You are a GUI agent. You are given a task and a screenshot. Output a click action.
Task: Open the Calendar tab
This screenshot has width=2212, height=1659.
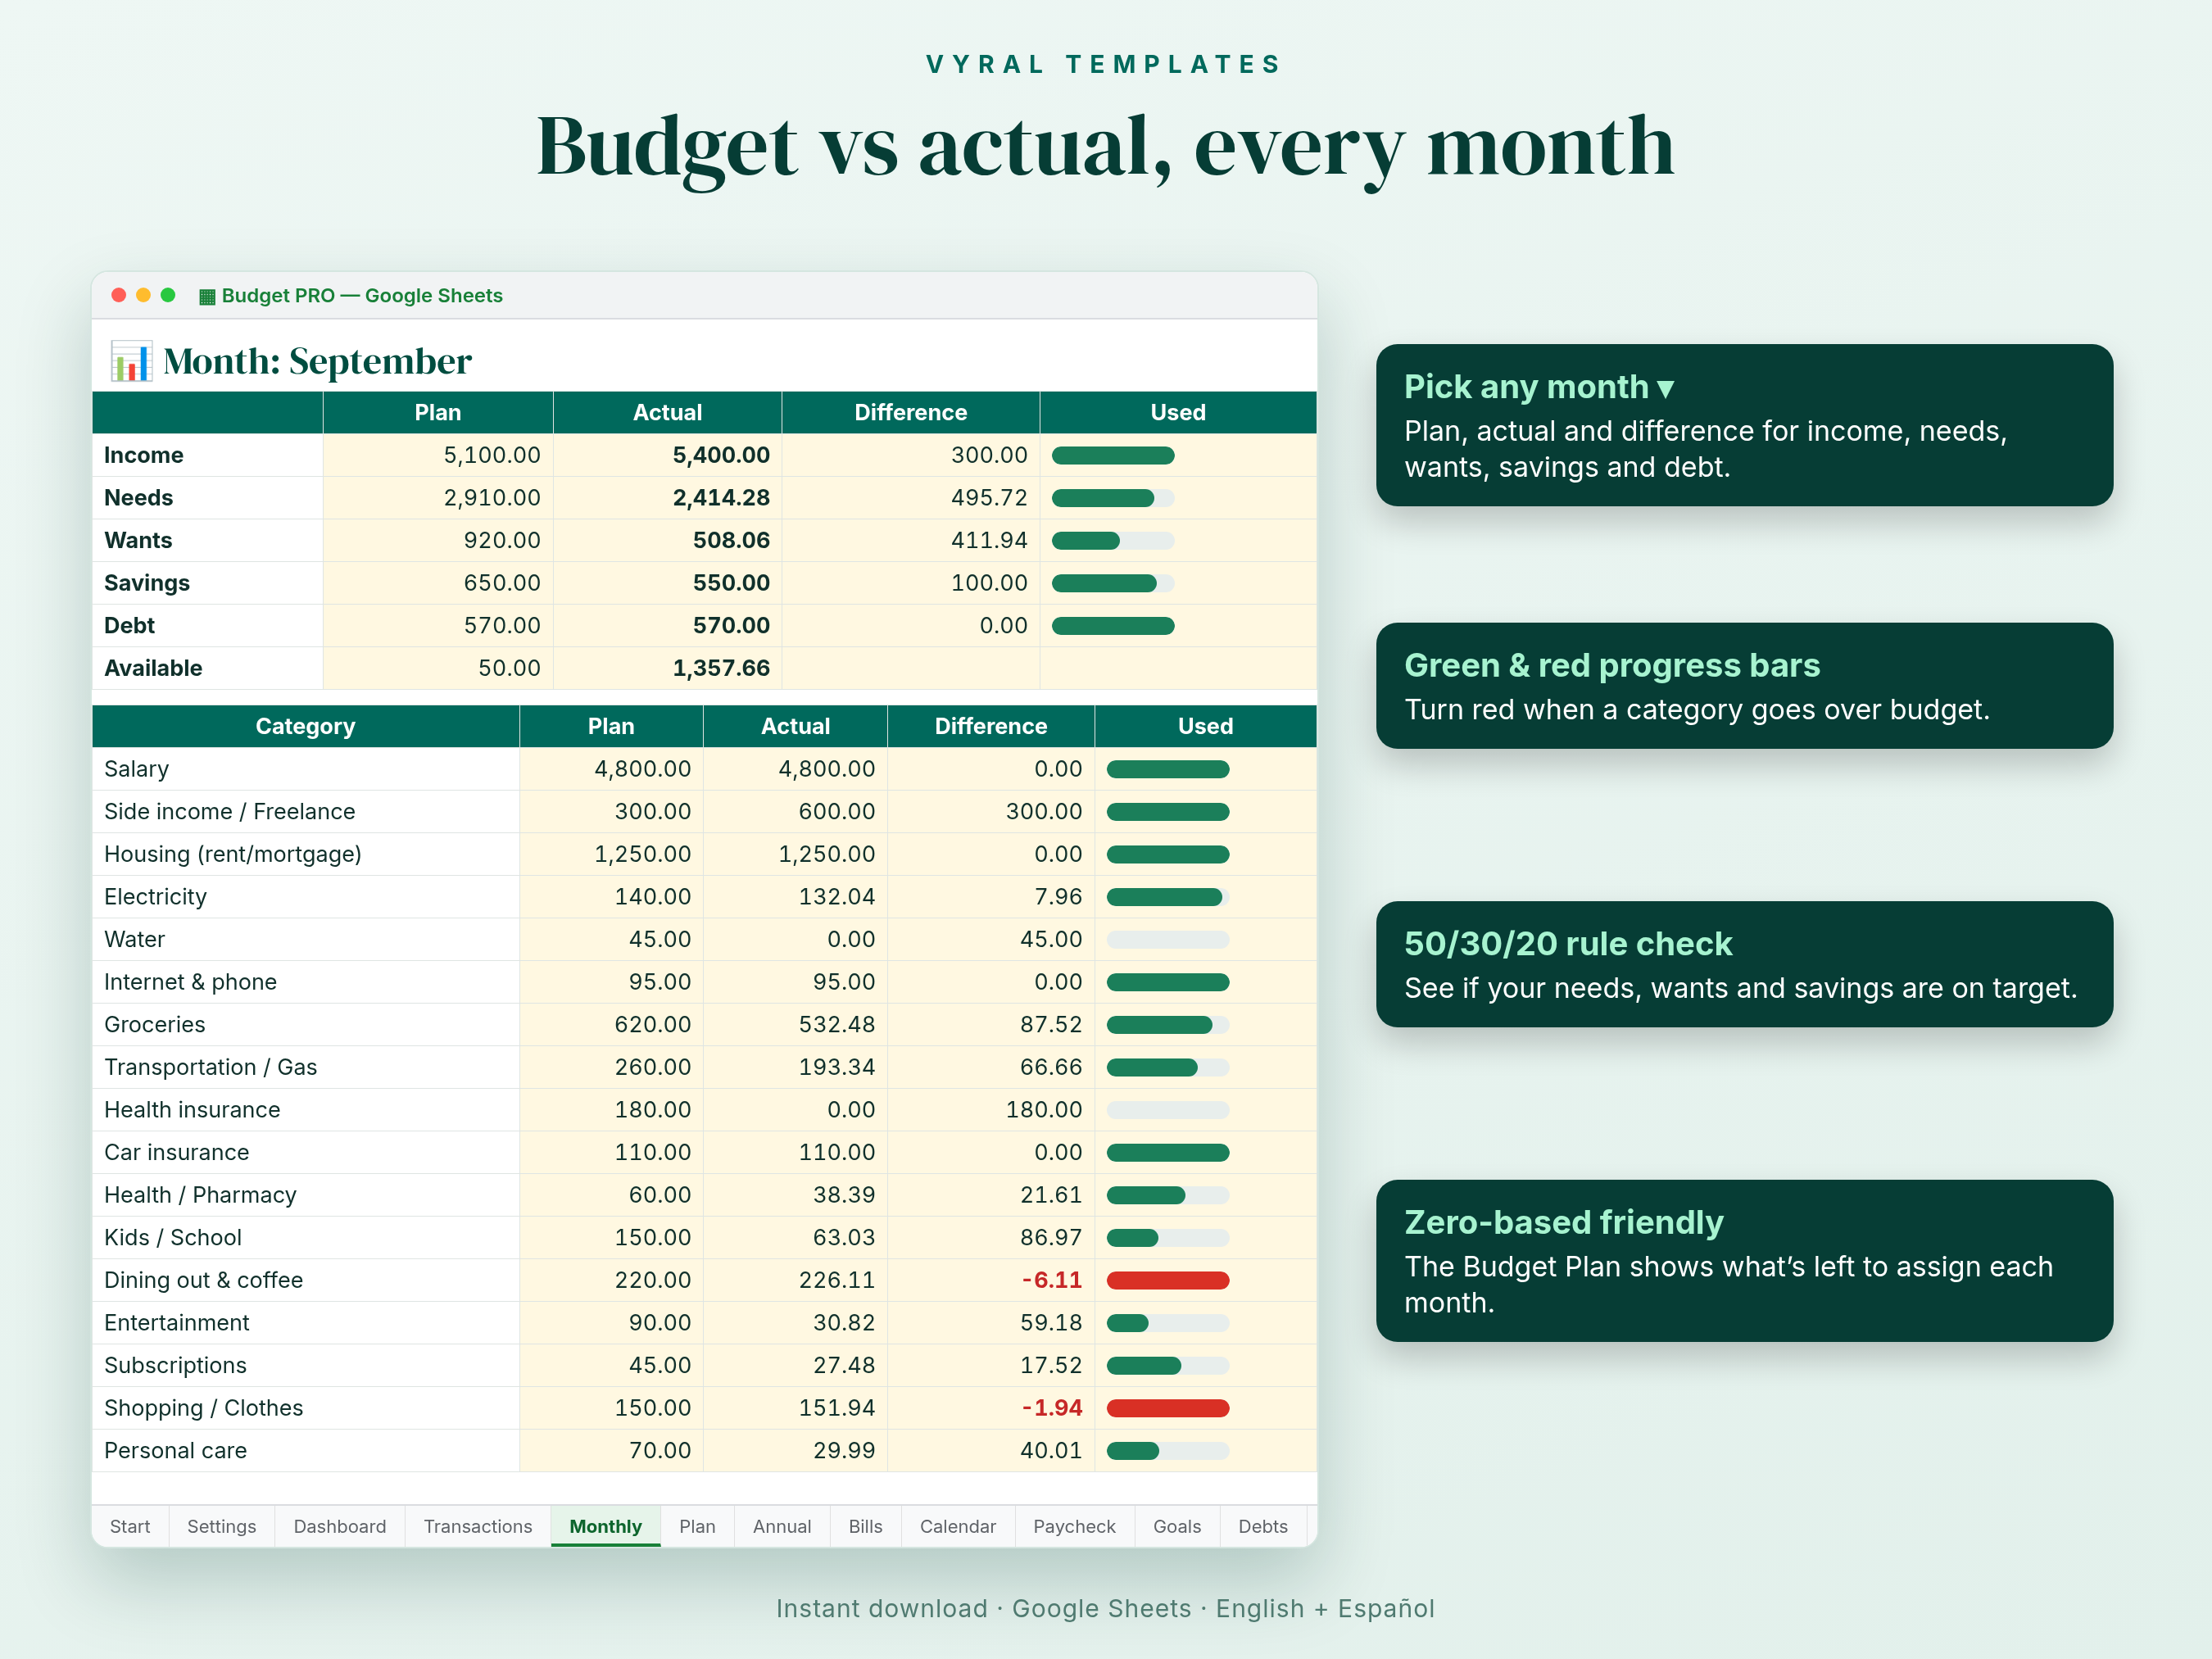pos(958,1526)
